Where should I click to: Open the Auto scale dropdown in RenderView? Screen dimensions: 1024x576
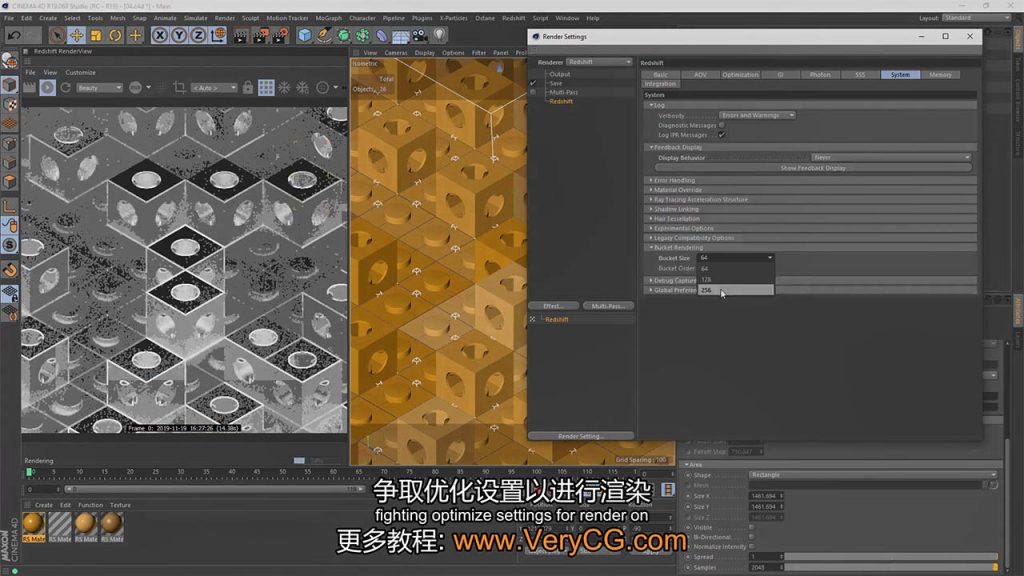214,88
